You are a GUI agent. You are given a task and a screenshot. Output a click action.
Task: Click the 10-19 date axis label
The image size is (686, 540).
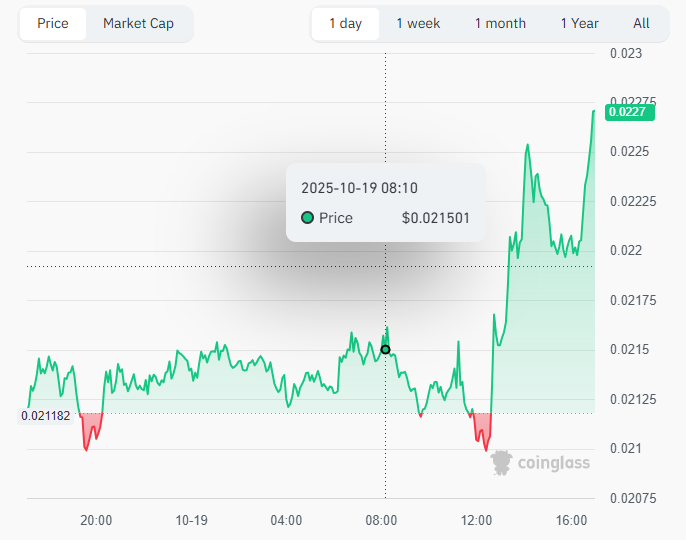(191, 520)
